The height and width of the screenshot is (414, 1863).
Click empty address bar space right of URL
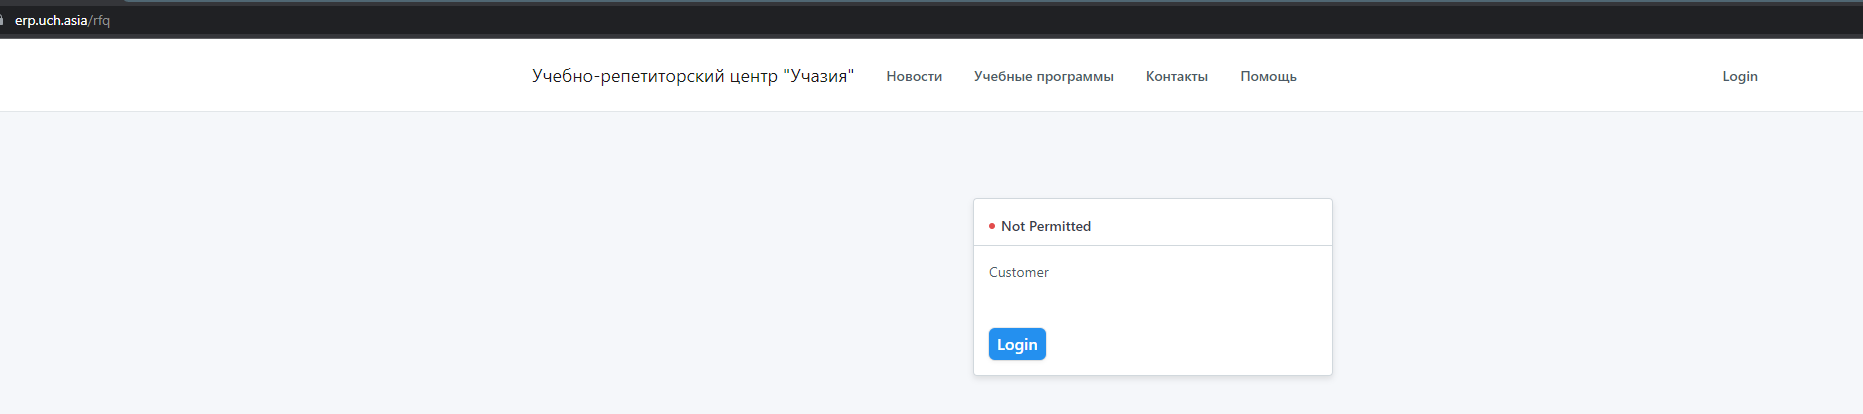[900, 20]
